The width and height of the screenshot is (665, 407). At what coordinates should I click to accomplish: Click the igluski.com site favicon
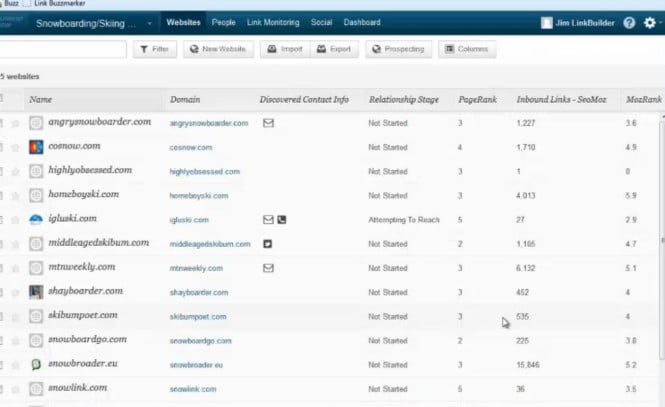[x=36, y=219]
